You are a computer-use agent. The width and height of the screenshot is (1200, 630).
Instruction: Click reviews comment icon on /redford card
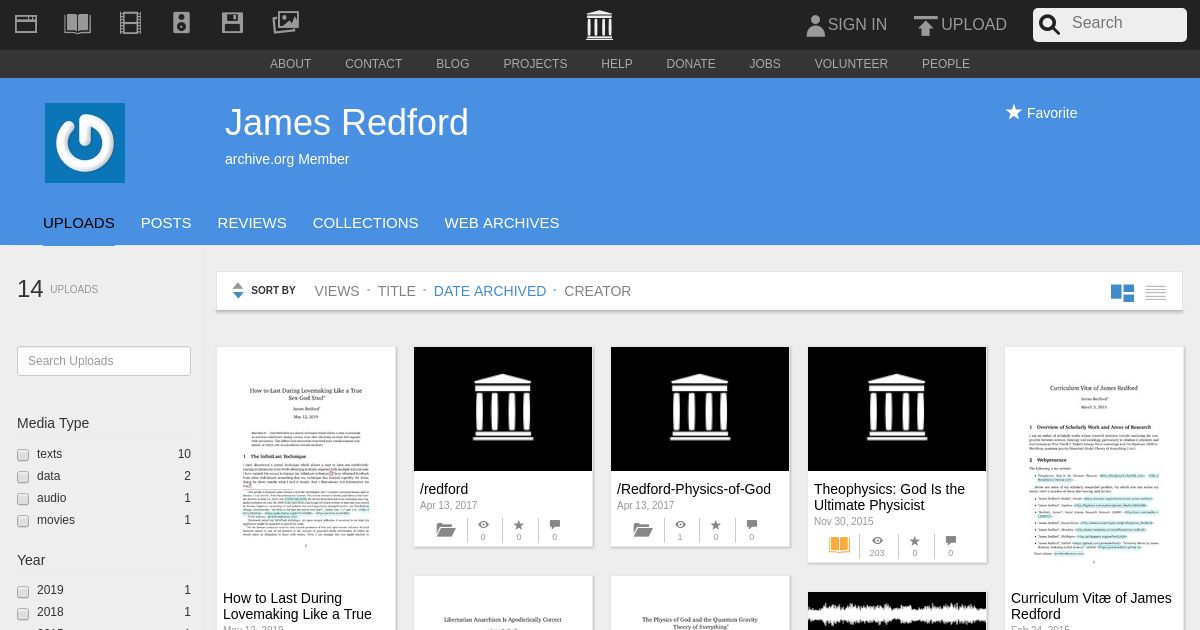tap(555, 525)
